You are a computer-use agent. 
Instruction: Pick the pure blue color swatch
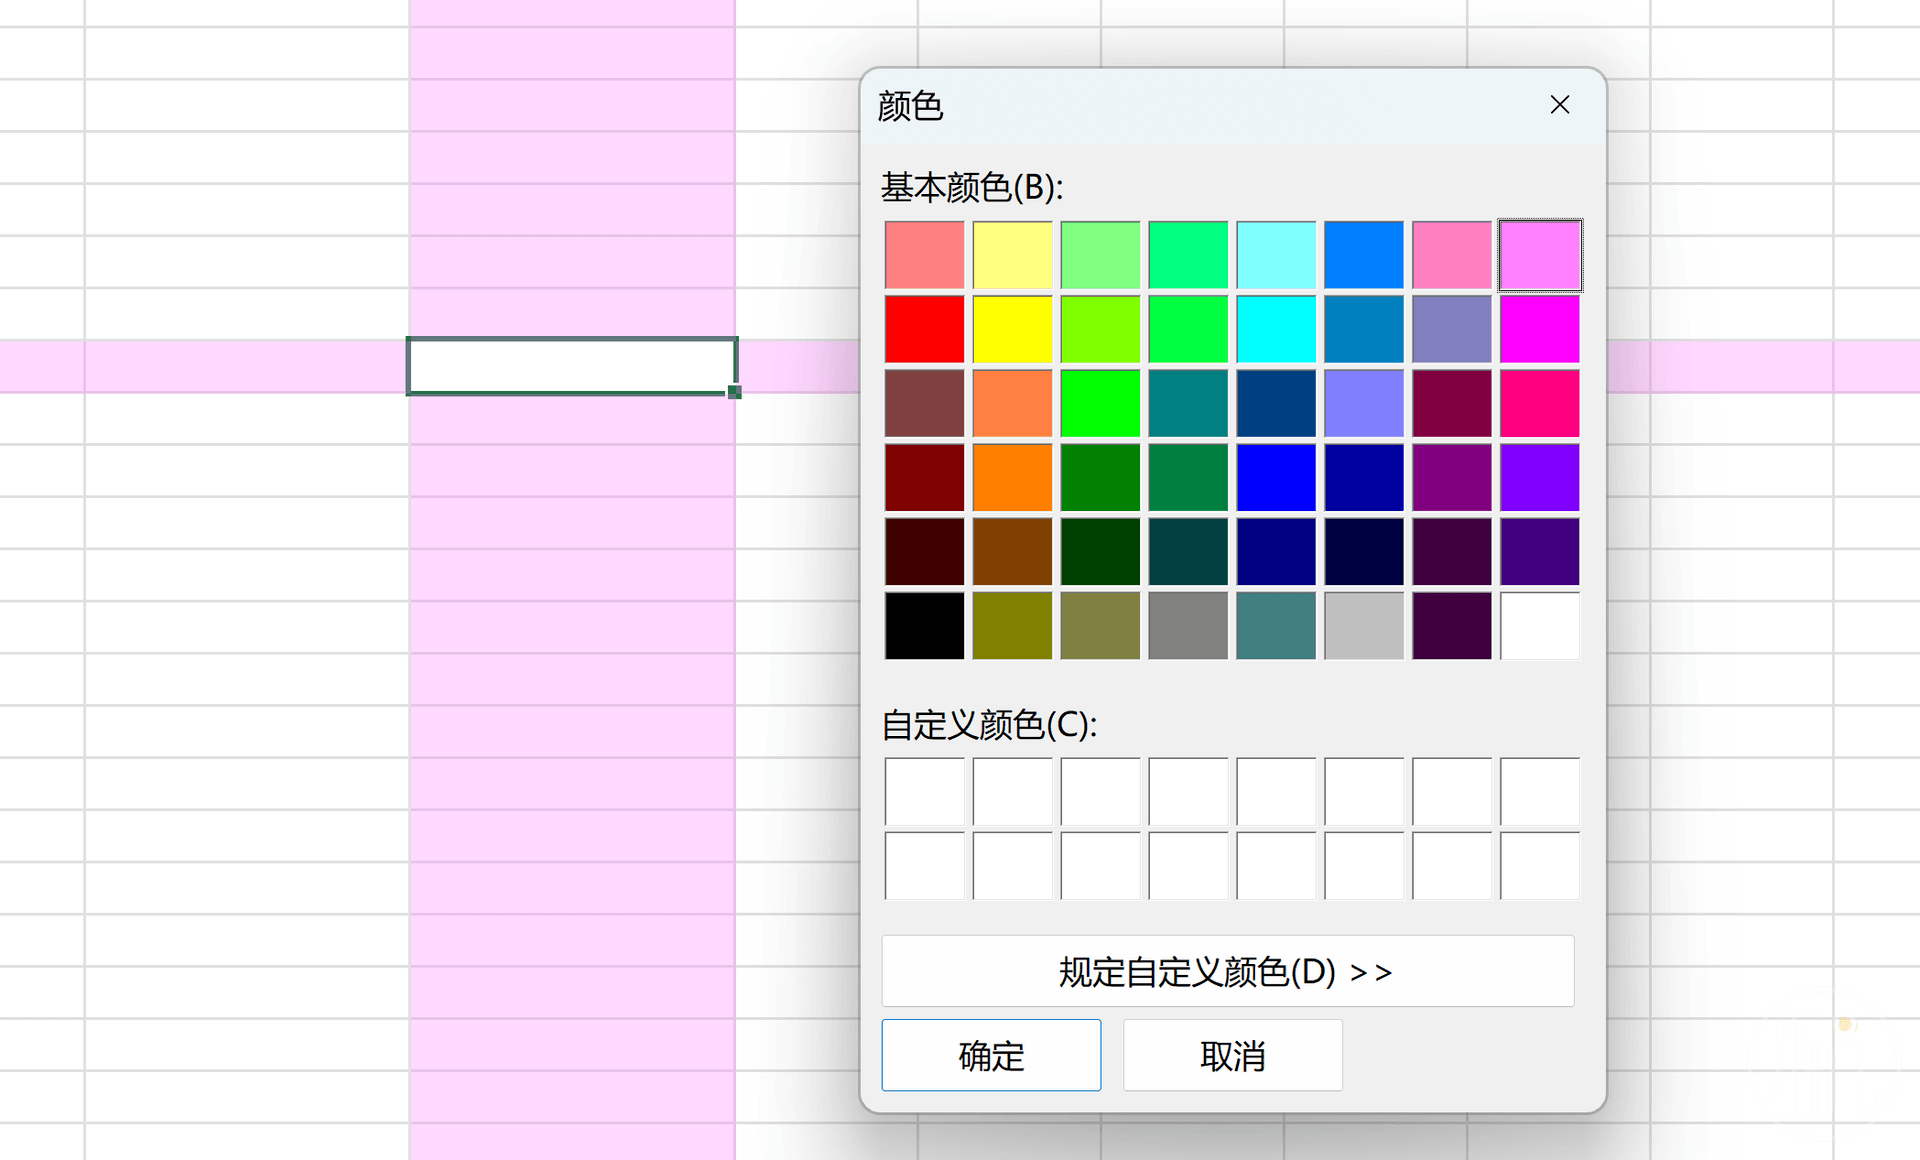click(1276, 478)
